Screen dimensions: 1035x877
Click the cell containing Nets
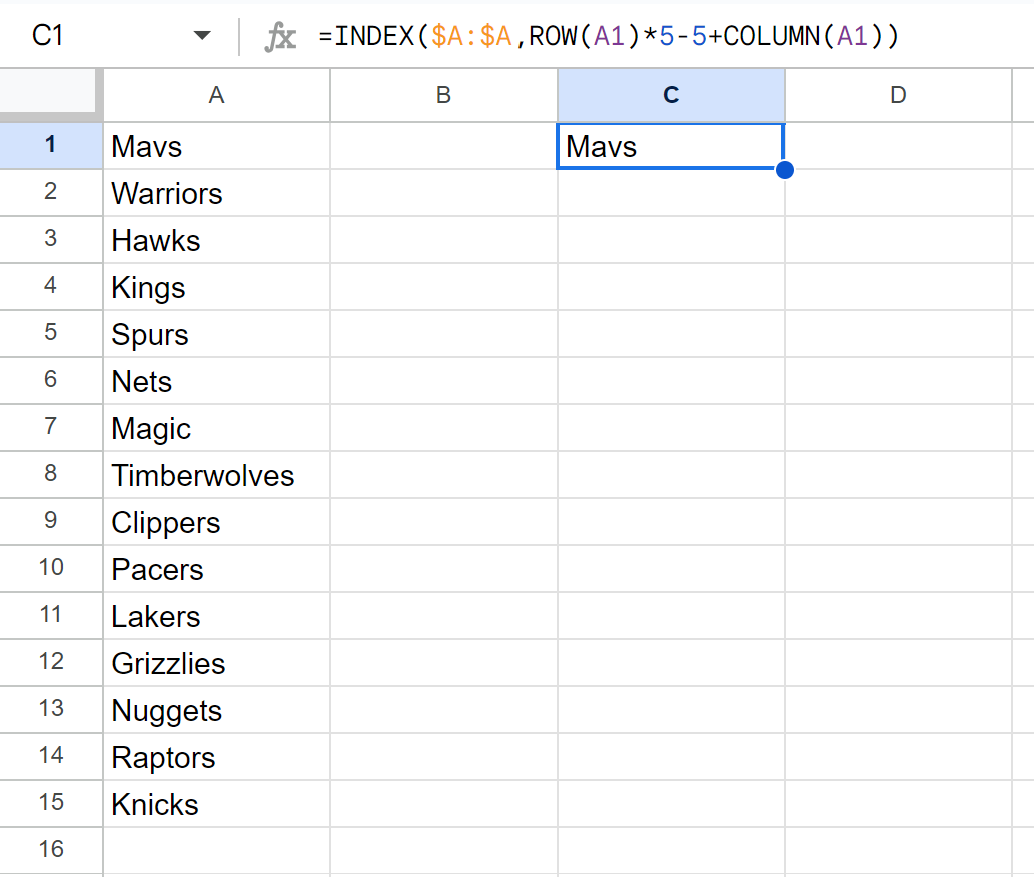(217, 380)
